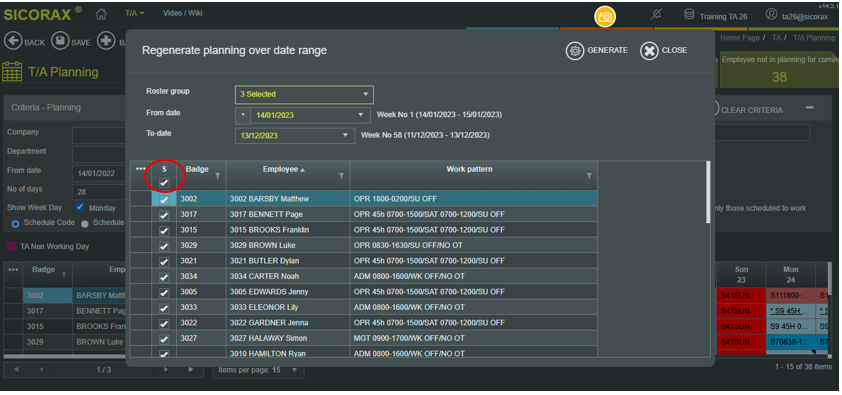This screenshot has width=842, height=395.
Task: Collapse criteria panel with minus icon
Action: 809,108
